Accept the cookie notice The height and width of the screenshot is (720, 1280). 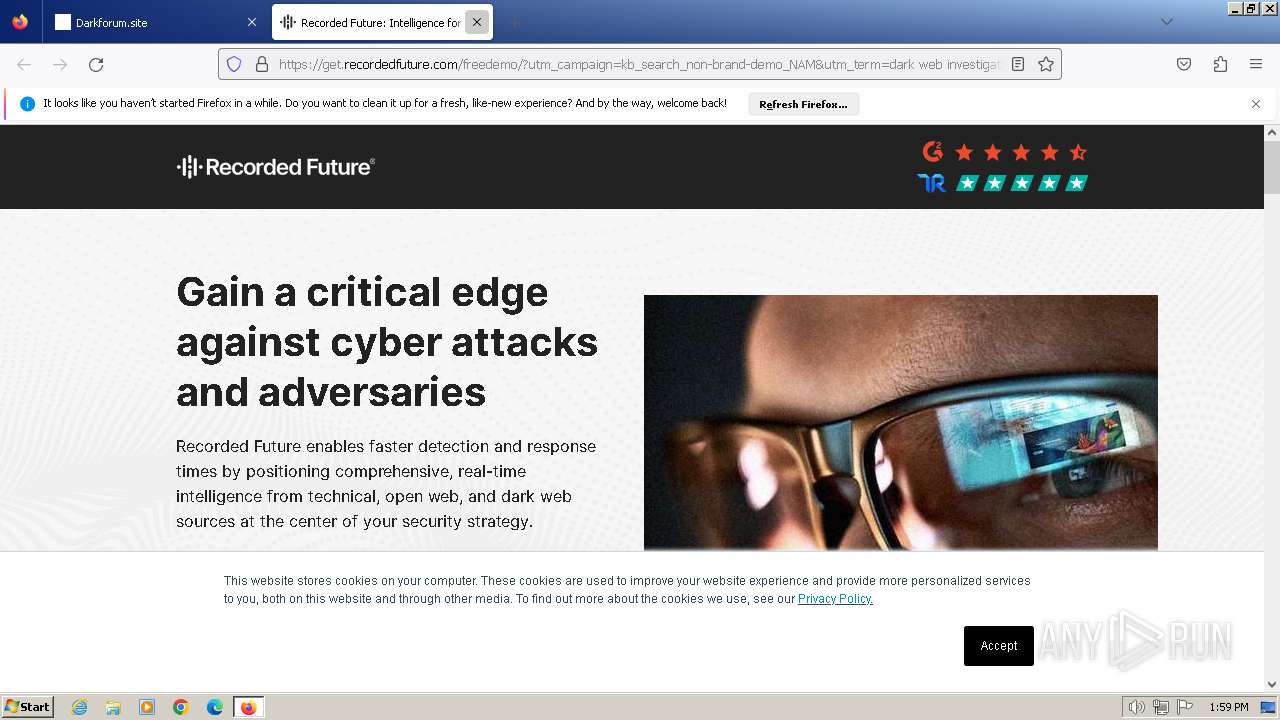pos(999,646)
